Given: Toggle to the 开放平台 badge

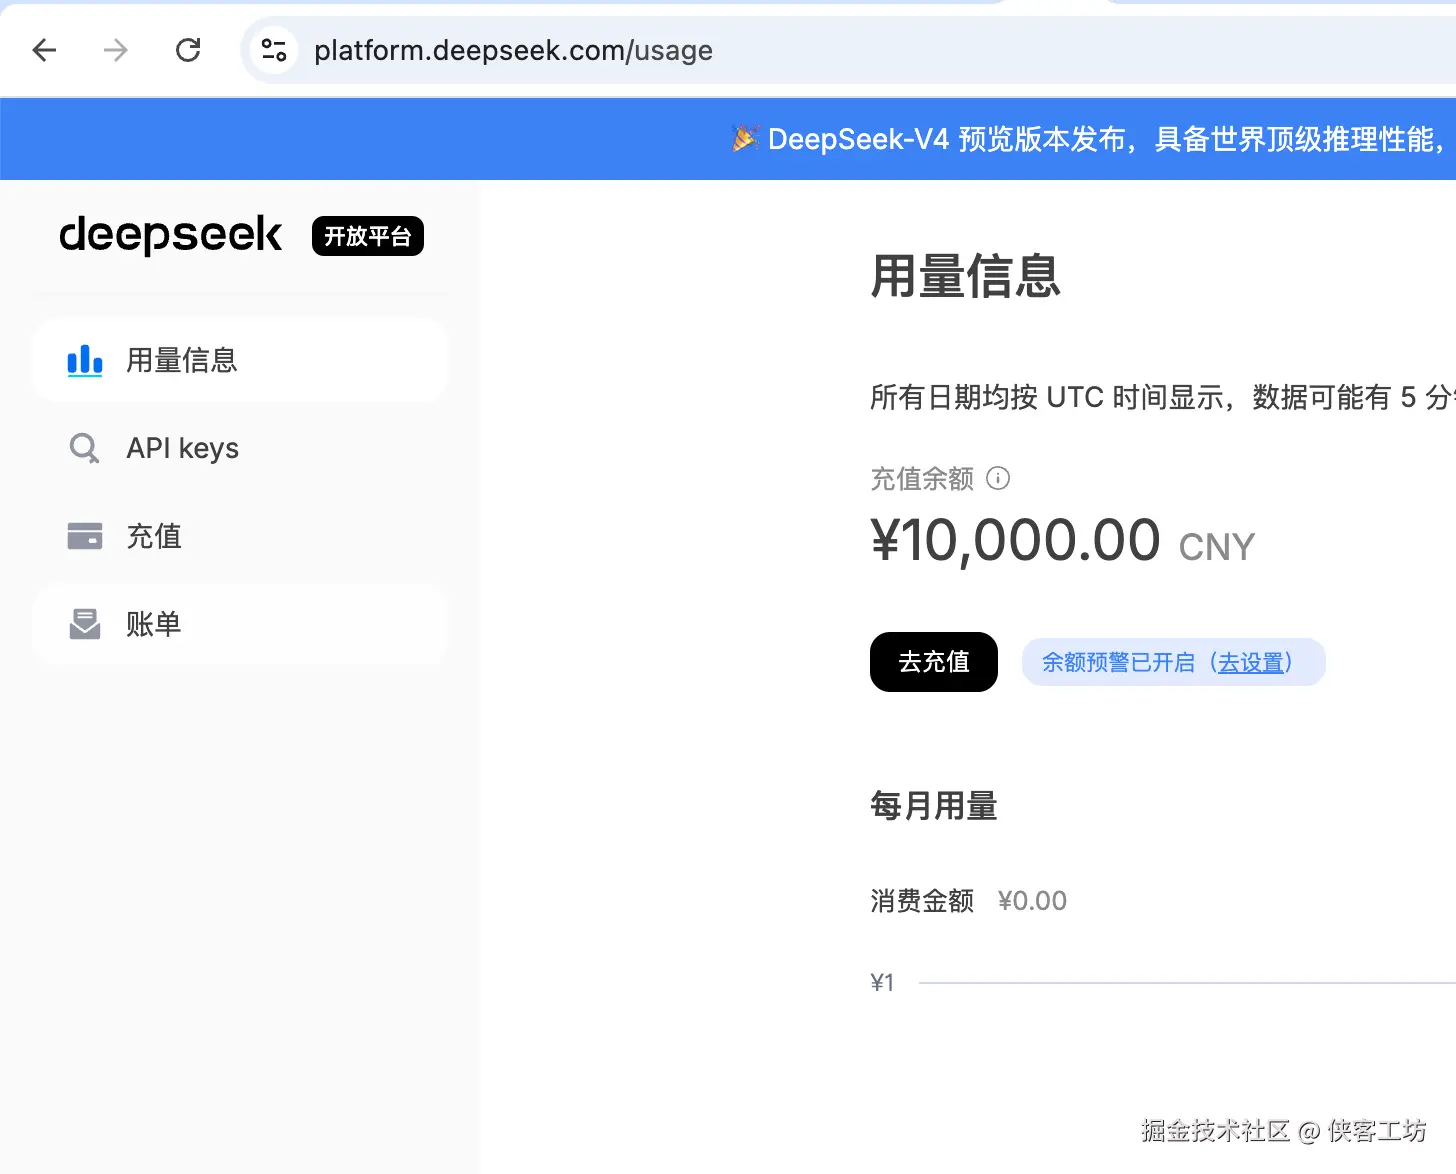Looking at the screenshot, I should [x=367, y=236].
